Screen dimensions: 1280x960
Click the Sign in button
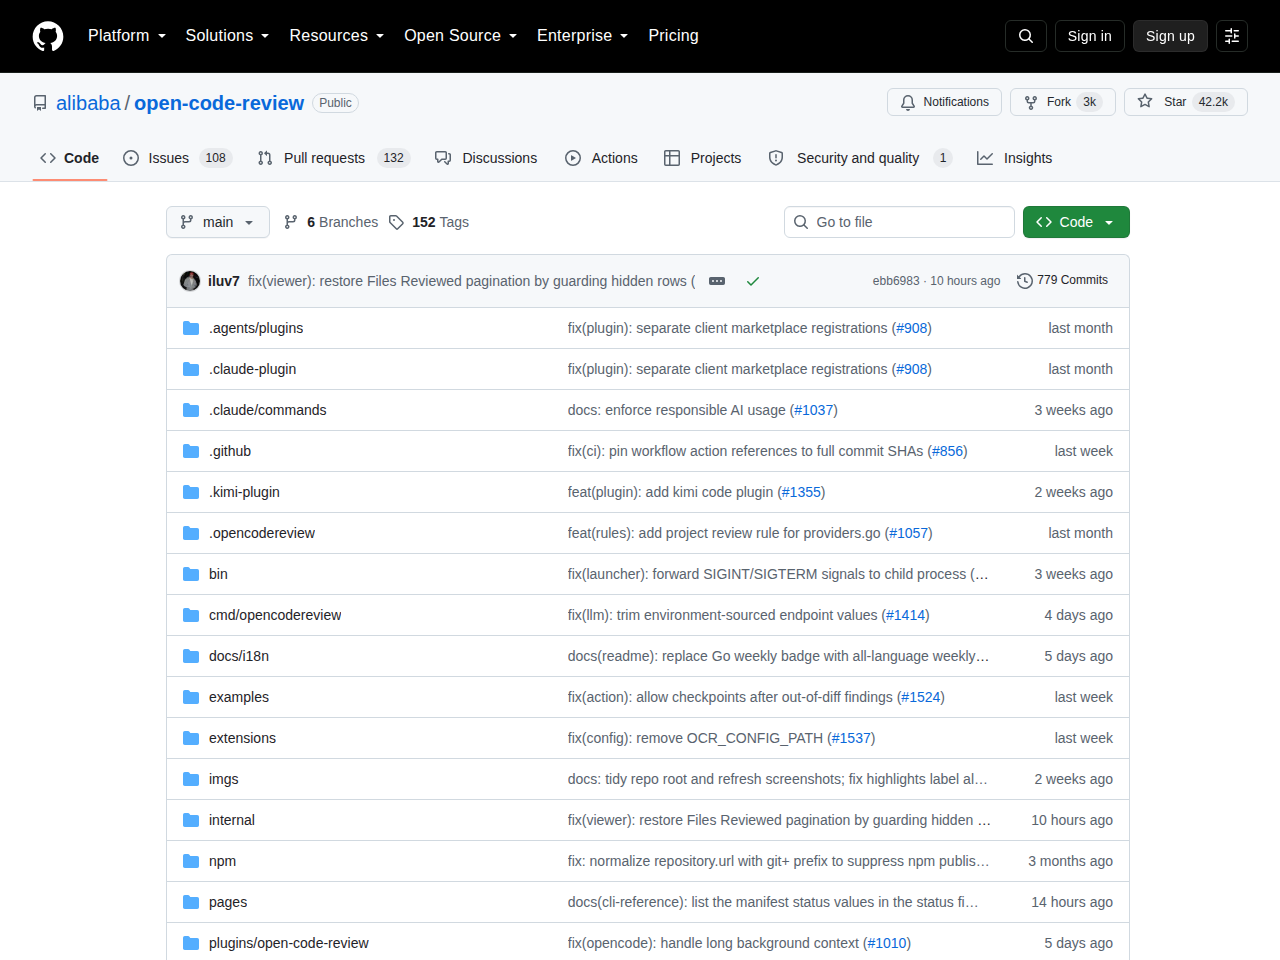[x=1089, y=36]
